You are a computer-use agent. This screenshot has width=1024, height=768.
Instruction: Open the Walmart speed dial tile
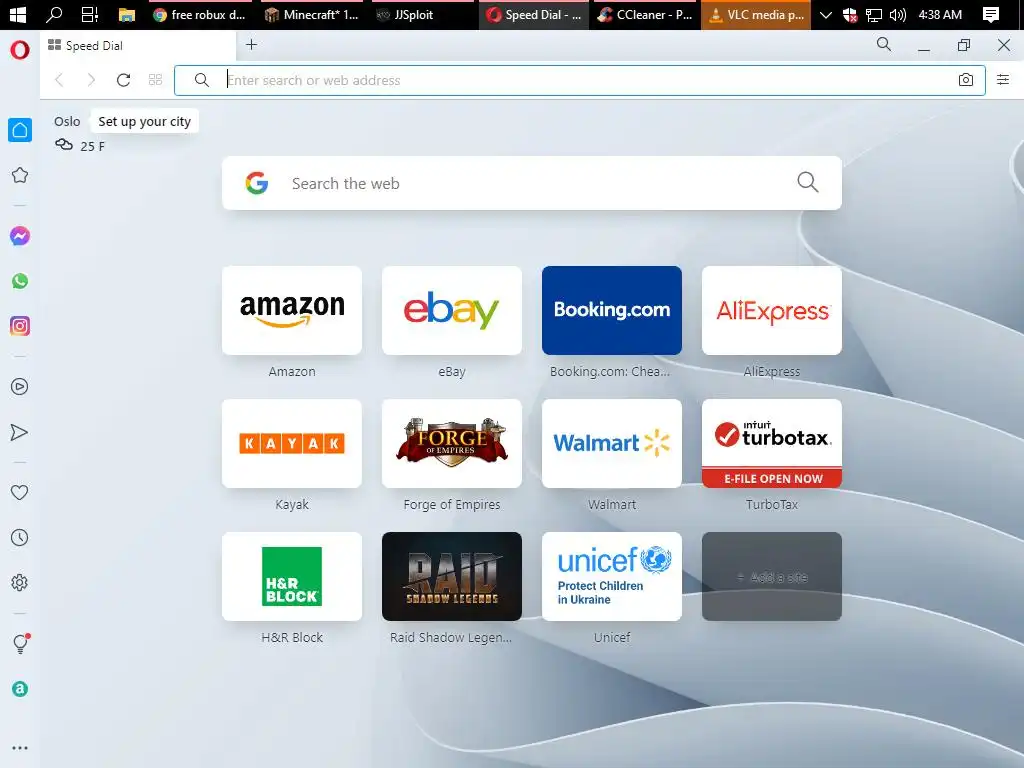point(612,443)
